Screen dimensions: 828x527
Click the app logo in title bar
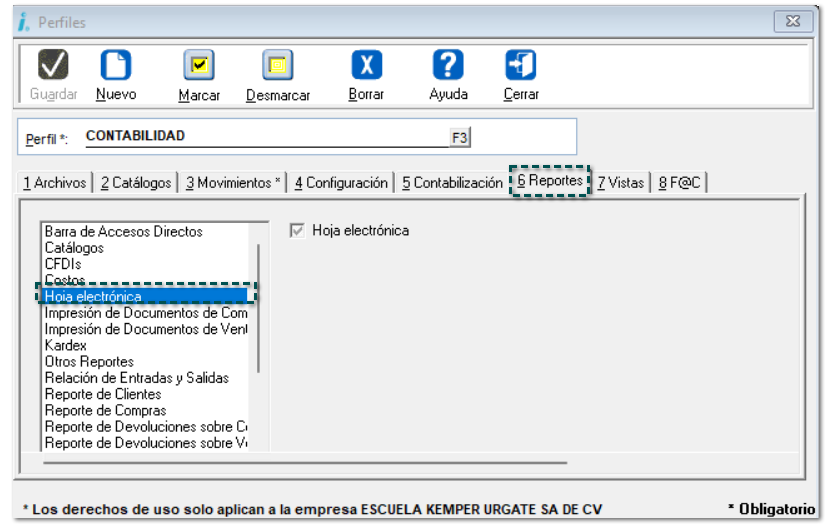(x=24, y=22)
